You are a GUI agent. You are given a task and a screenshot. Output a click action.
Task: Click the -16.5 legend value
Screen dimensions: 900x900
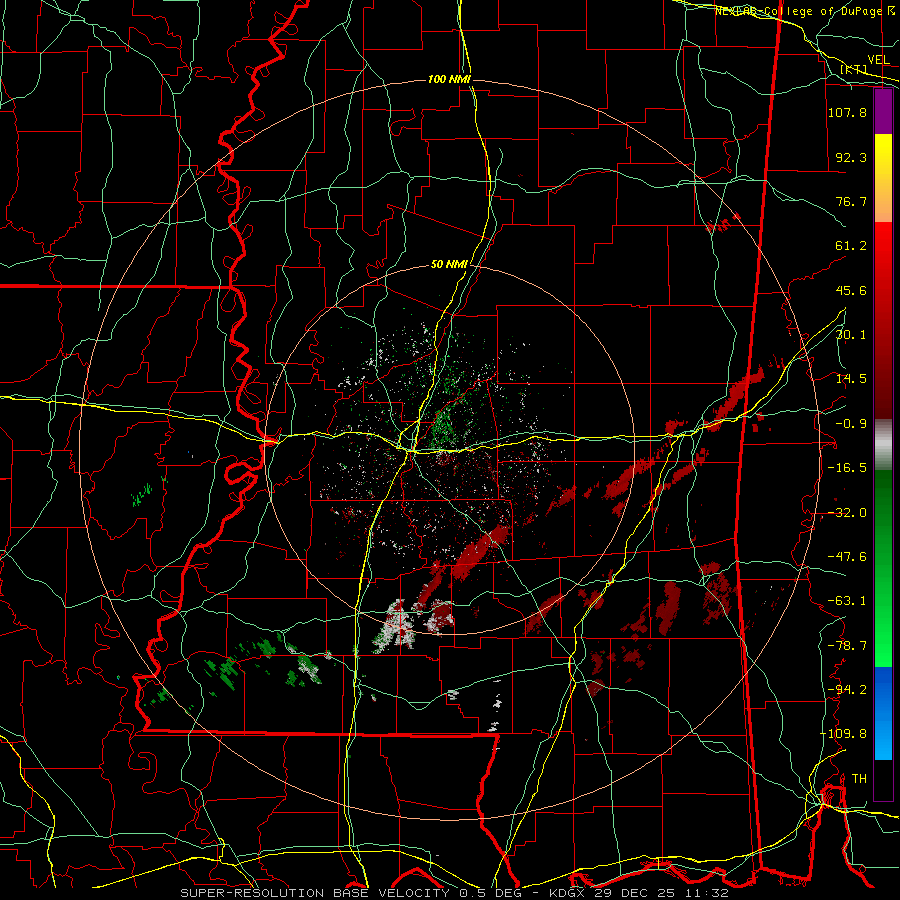point(847,468)
